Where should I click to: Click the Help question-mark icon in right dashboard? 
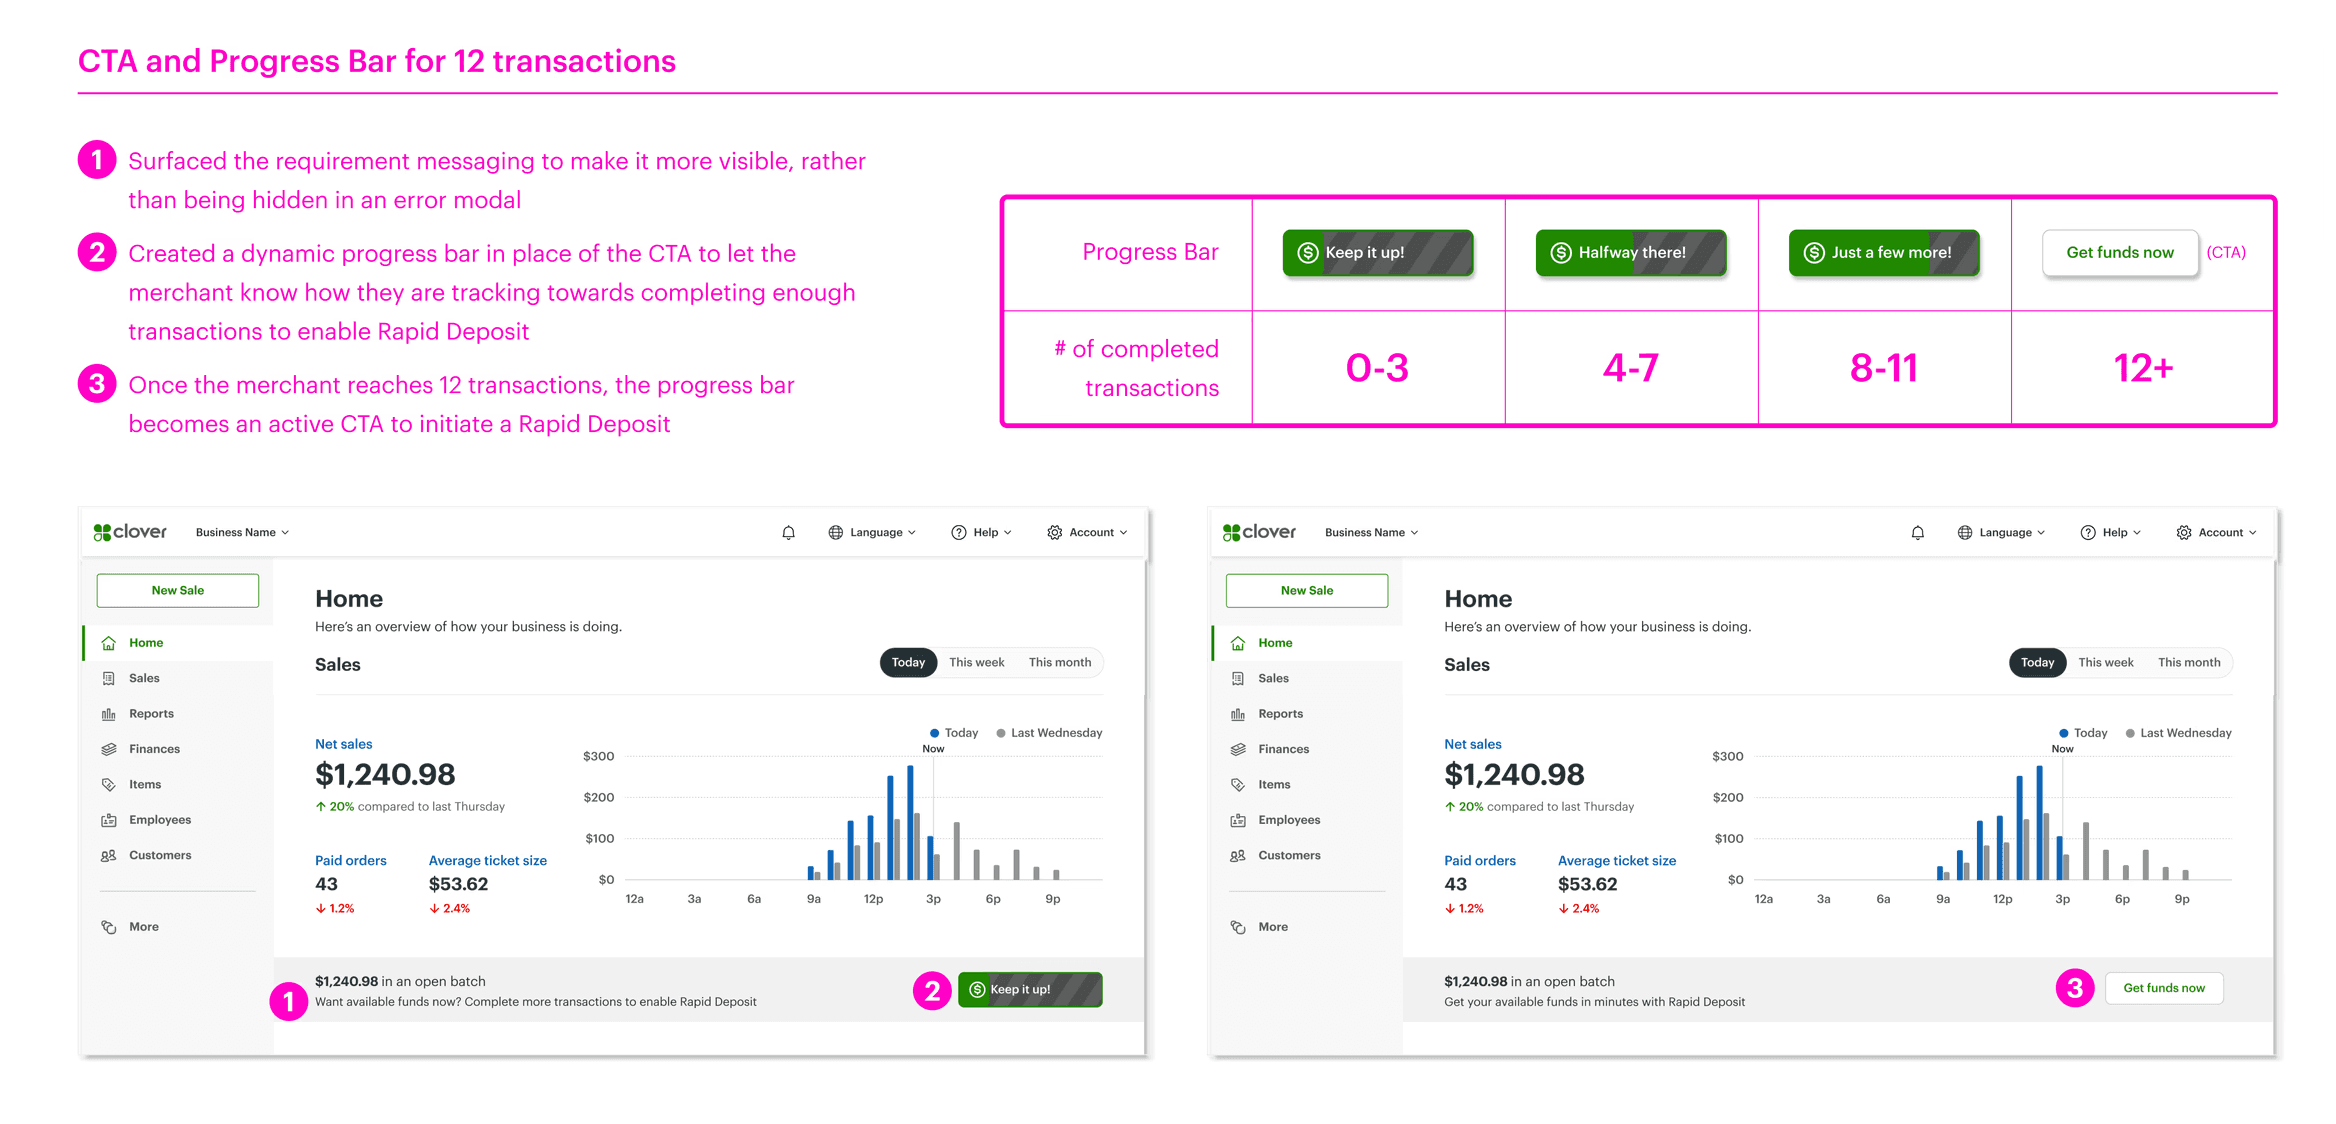coord(2088,533)
